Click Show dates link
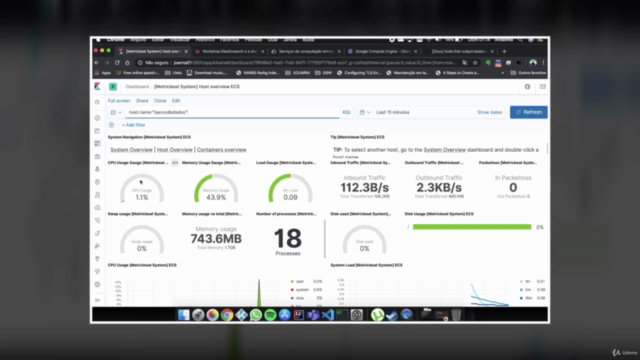The width and height of the screenshot is (640, 360). click(489, 112)
